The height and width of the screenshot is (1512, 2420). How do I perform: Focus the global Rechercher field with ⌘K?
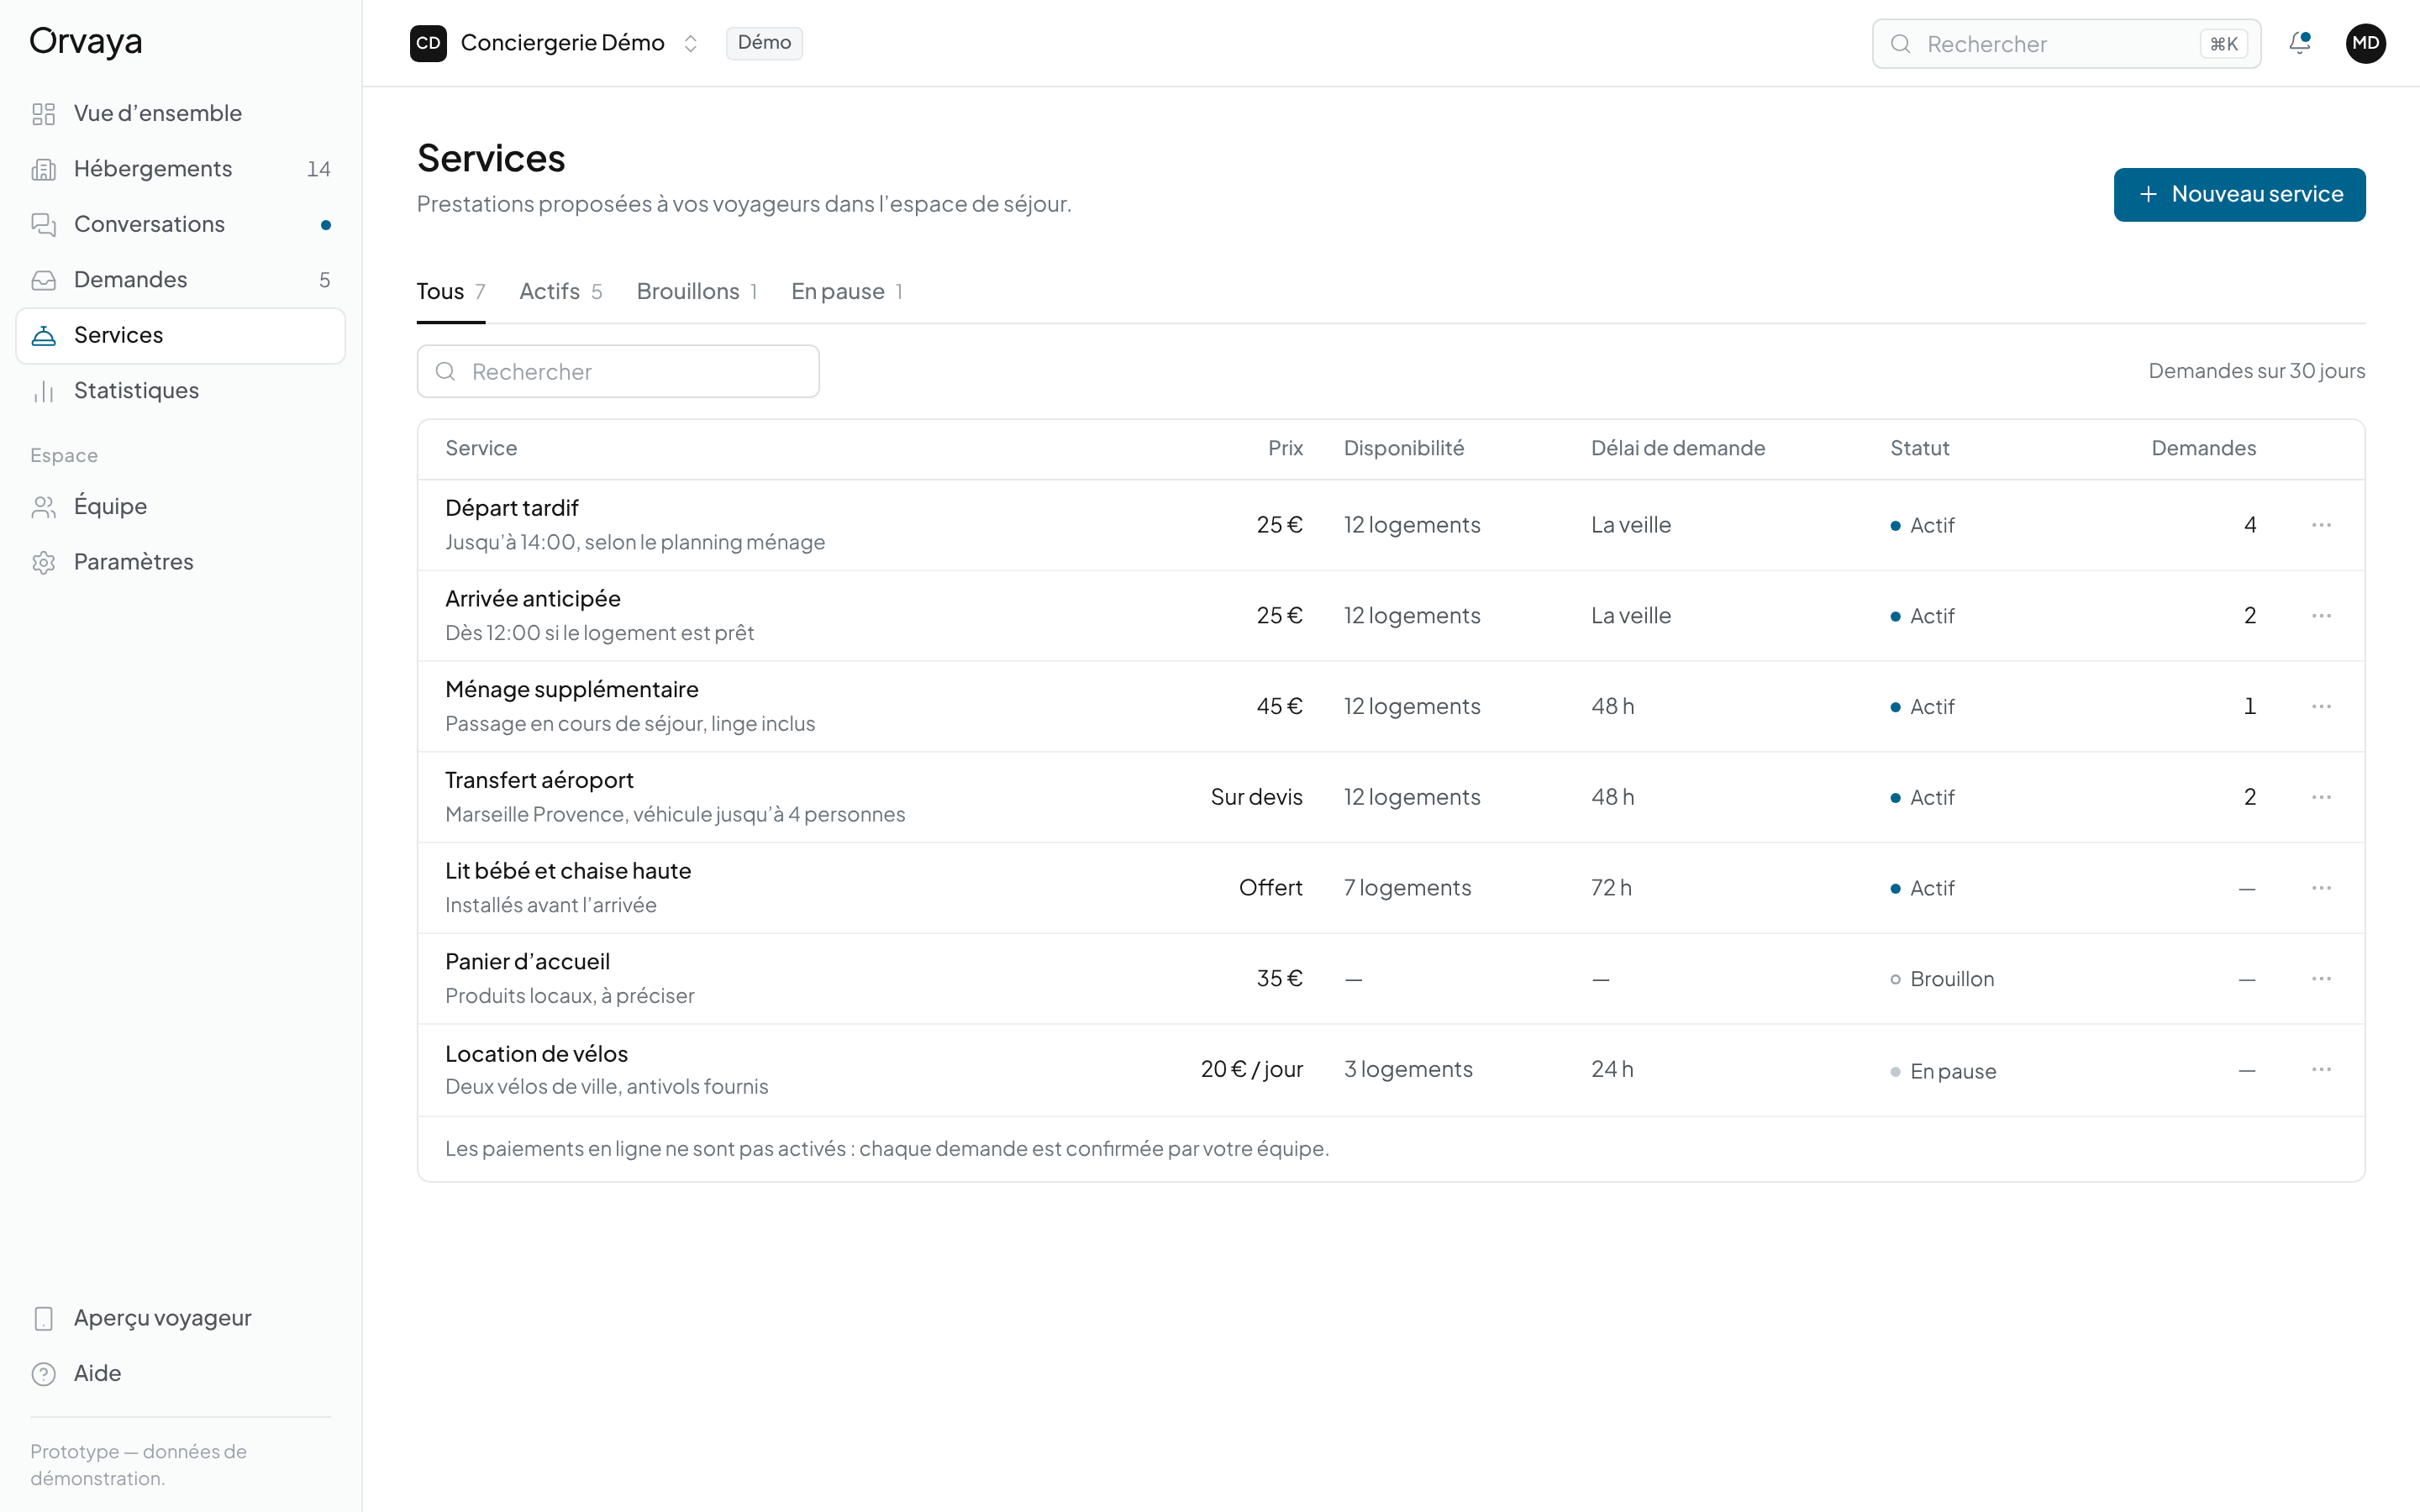(2066, 43)
